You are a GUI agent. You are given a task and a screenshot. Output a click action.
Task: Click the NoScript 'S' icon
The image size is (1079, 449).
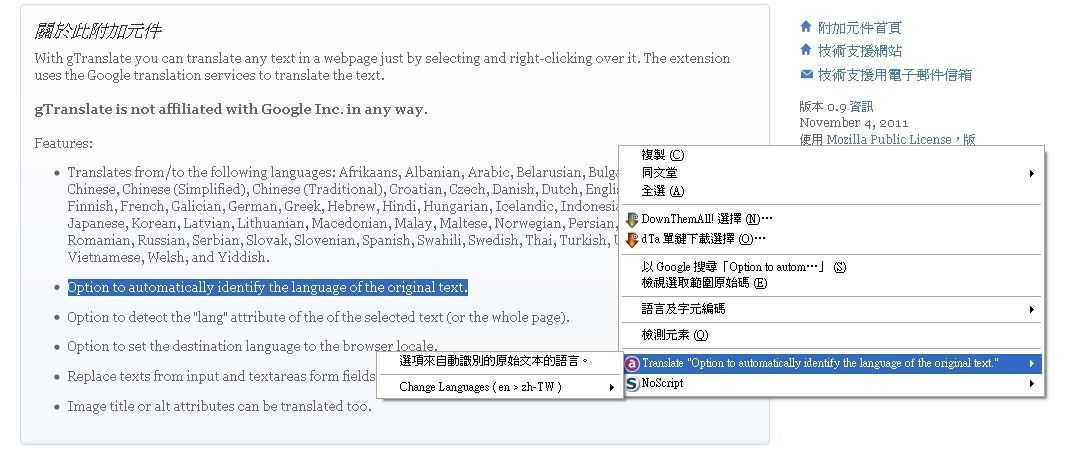(632, 384)
